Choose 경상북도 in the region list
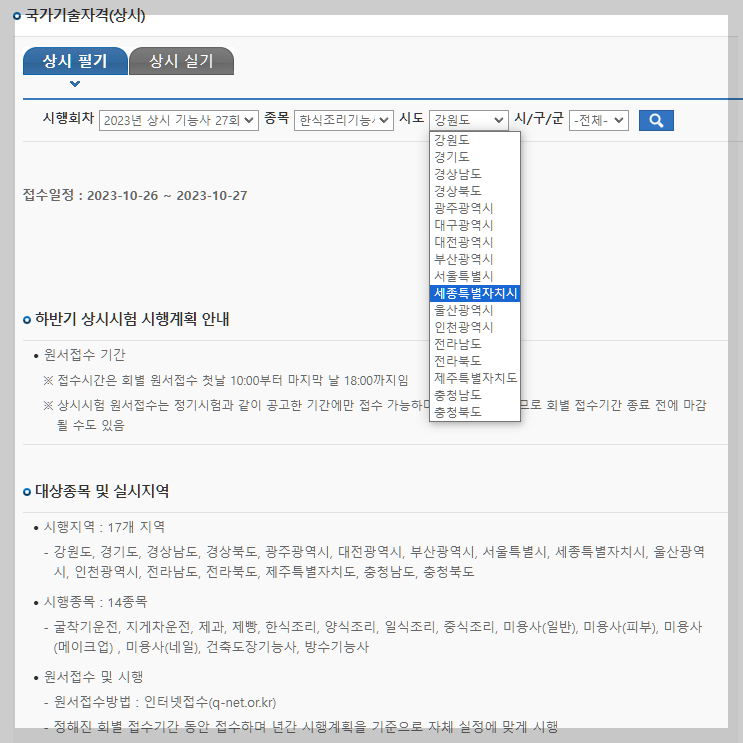743x743 pixels. click(x=475, y=191)
